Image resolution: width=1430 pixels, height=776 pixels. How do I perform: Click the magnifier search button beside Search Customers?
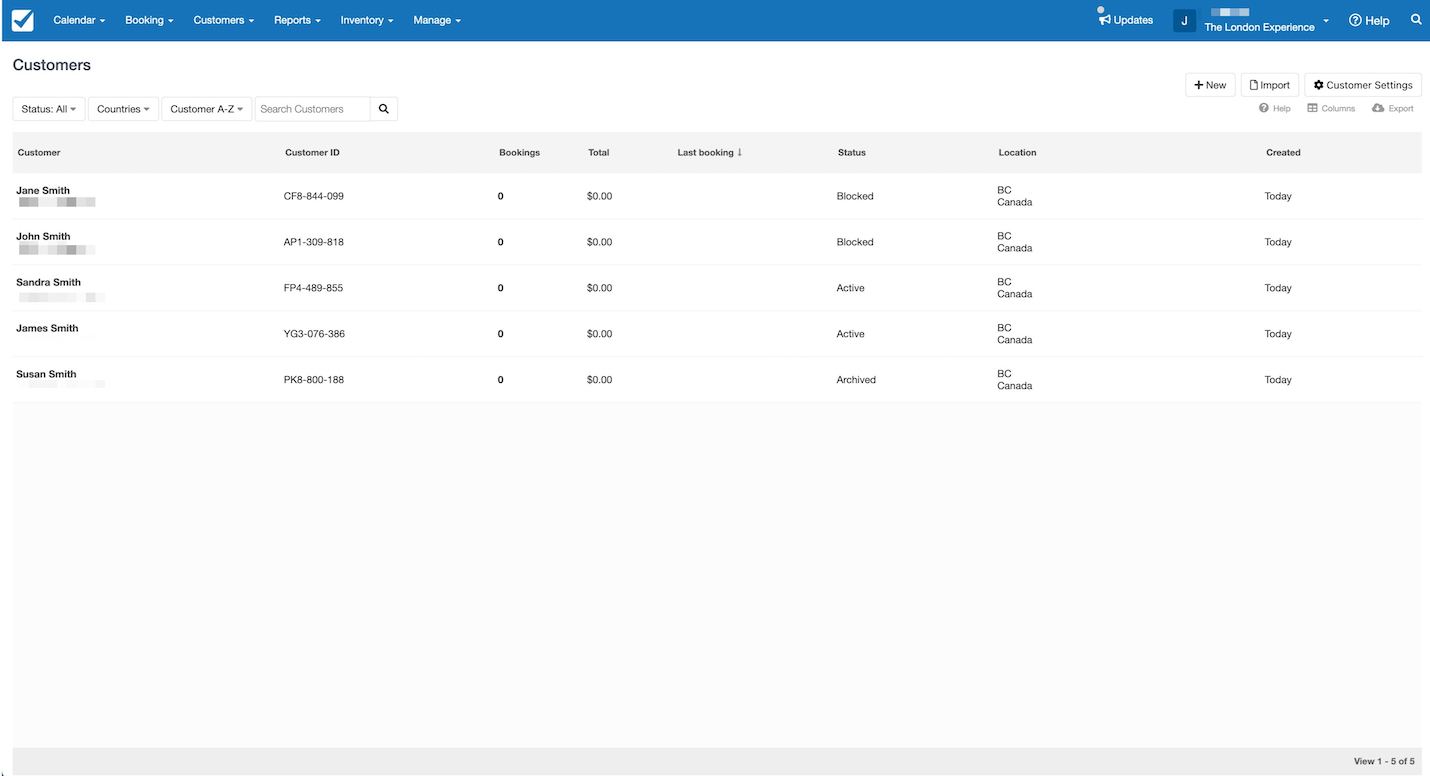[x=384, y=109]
